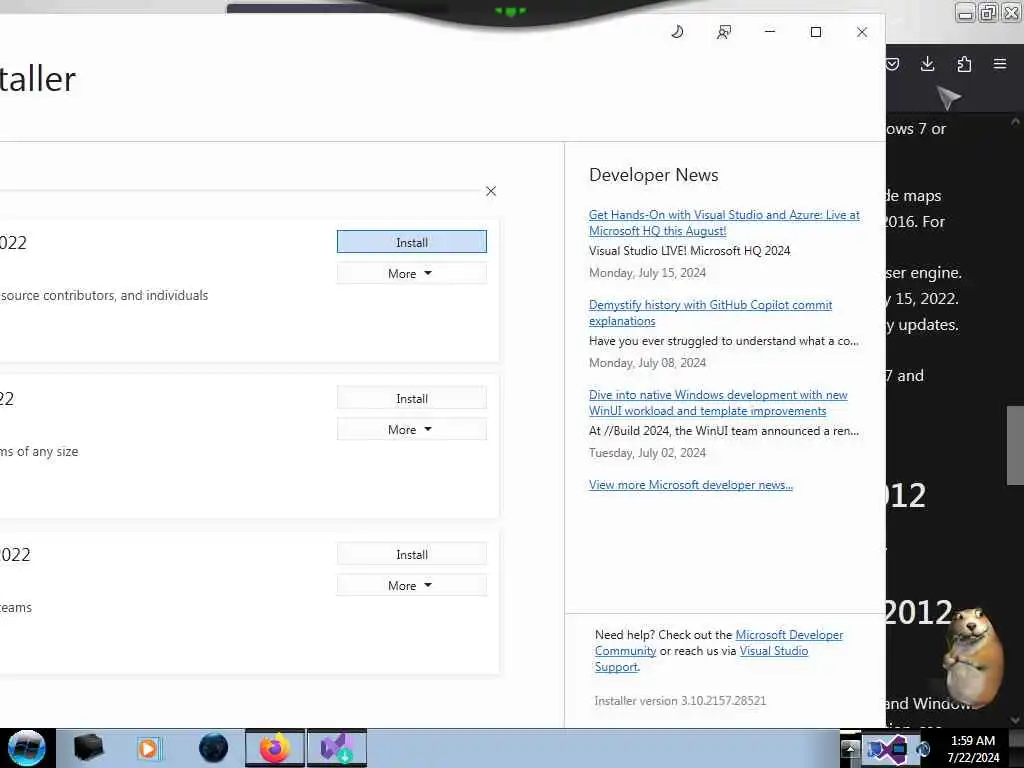1024x768 pixels.
Task: Switch to Firefox from the taskbar
Action: pyautogui.click(x=275, y=748)
